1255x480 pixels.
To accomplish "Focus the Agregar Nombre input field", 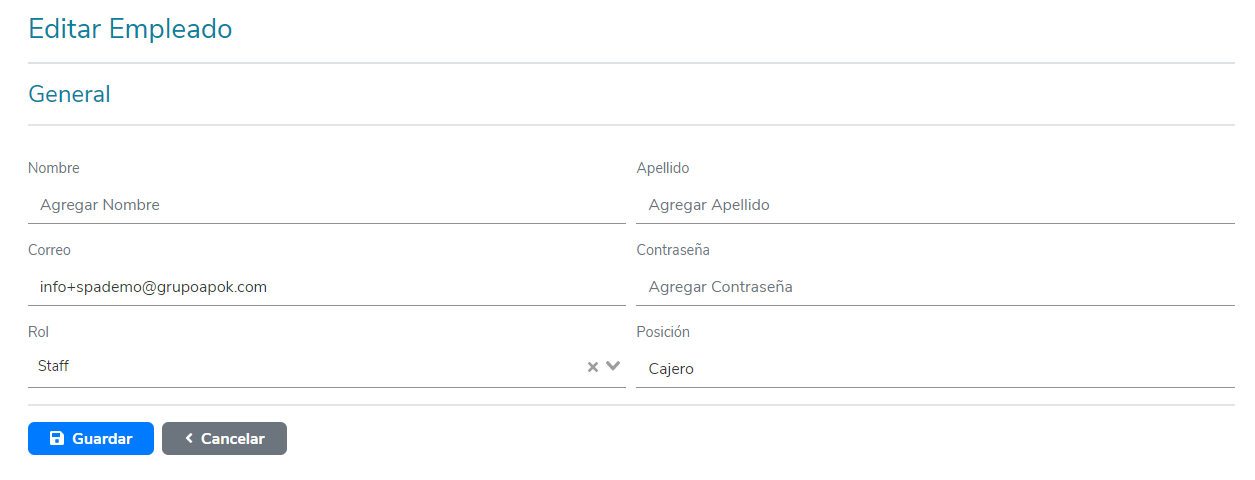I will (x=326, y=205).
